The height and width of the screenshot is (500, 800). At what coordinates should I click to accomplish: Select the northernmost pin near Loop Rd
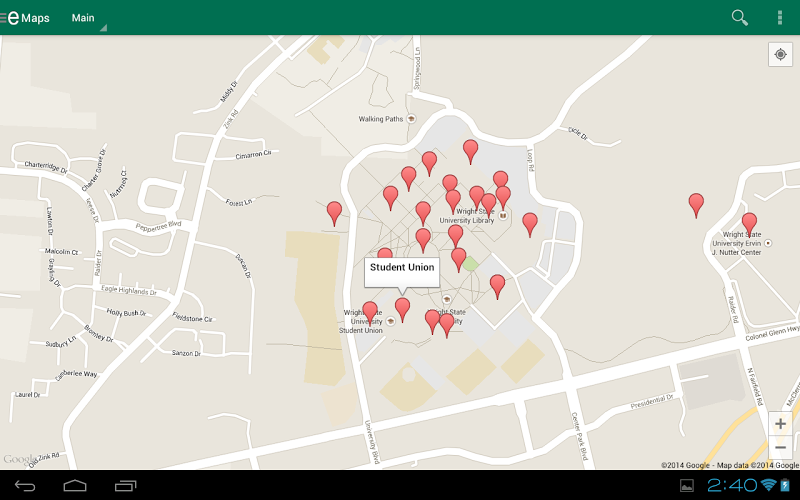point(470,152)
